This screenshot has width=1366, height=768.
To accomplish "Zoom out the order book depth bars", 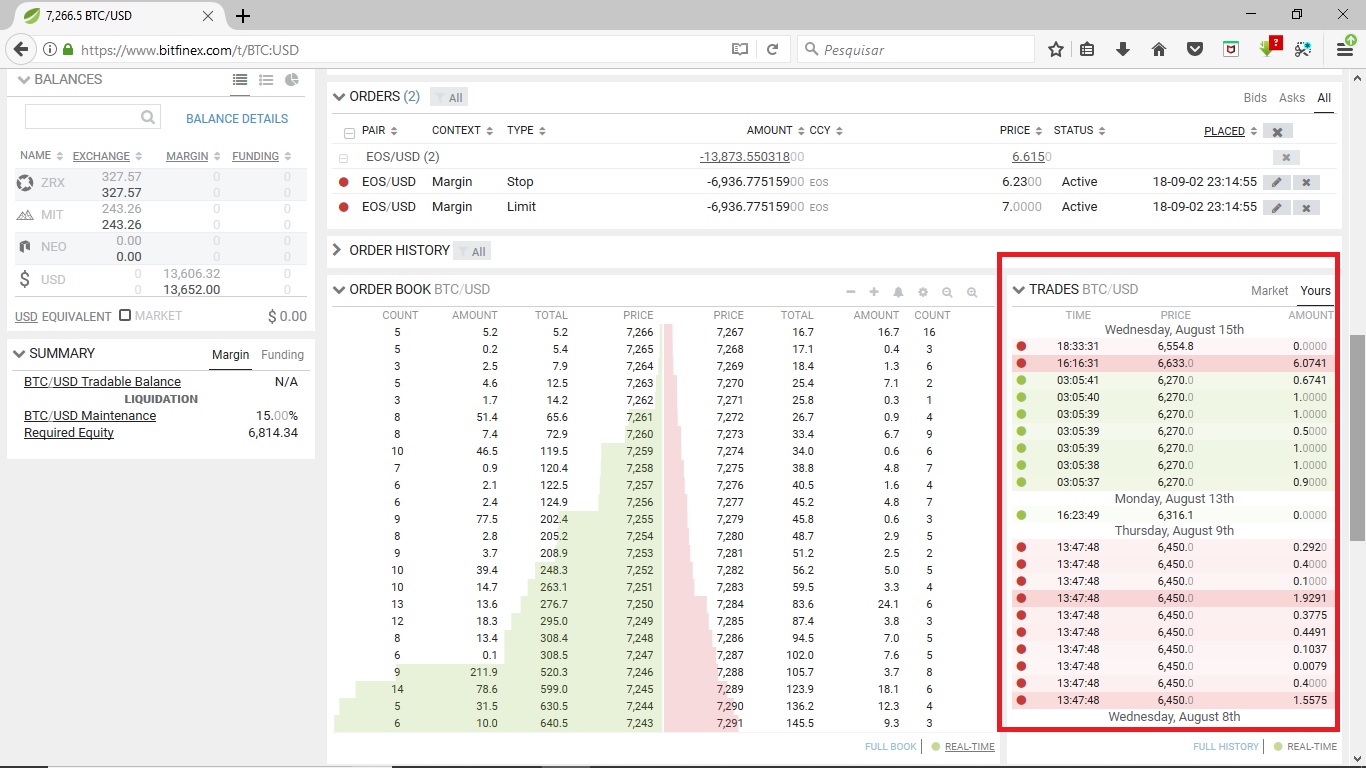I will click(x=947, y=292).
